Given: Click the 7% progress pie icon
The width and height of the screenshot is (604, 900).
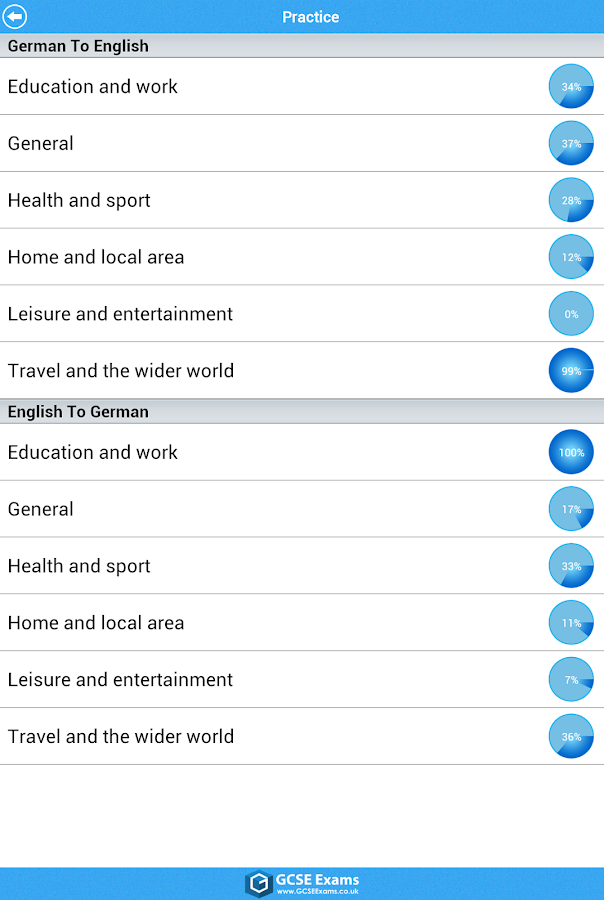Looking at the screenshot, I should 571,680.
